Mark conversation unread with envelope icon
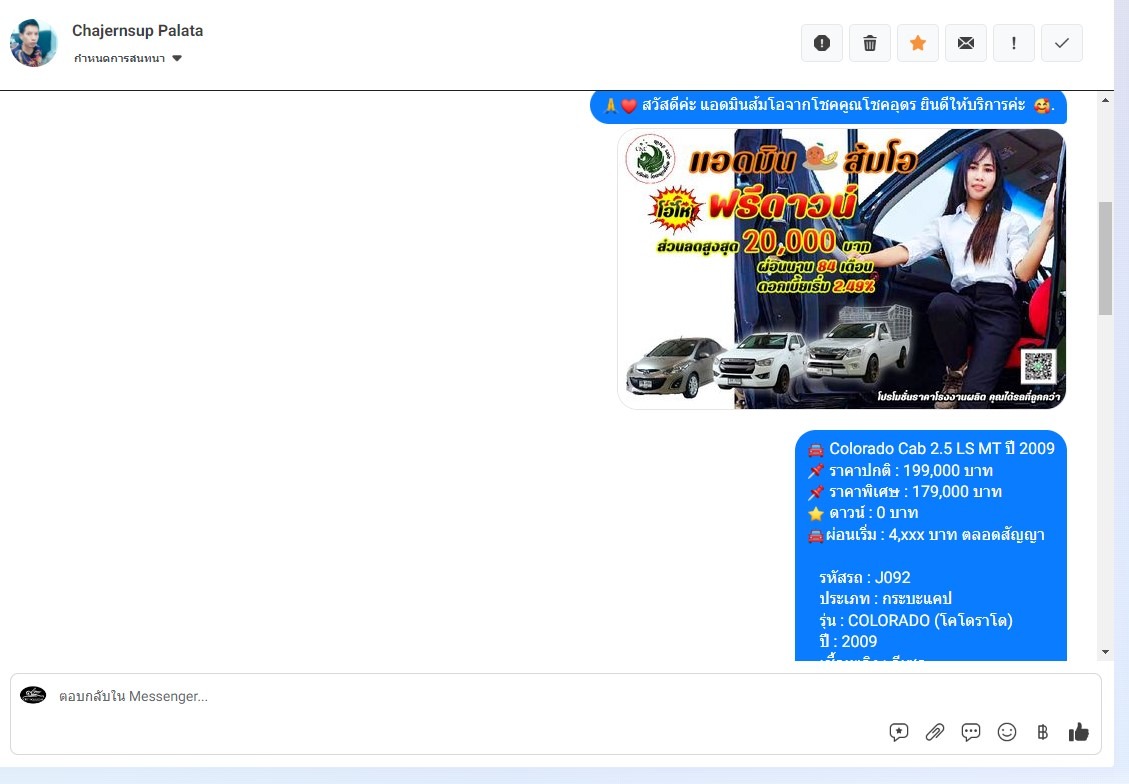 point(966,43)
